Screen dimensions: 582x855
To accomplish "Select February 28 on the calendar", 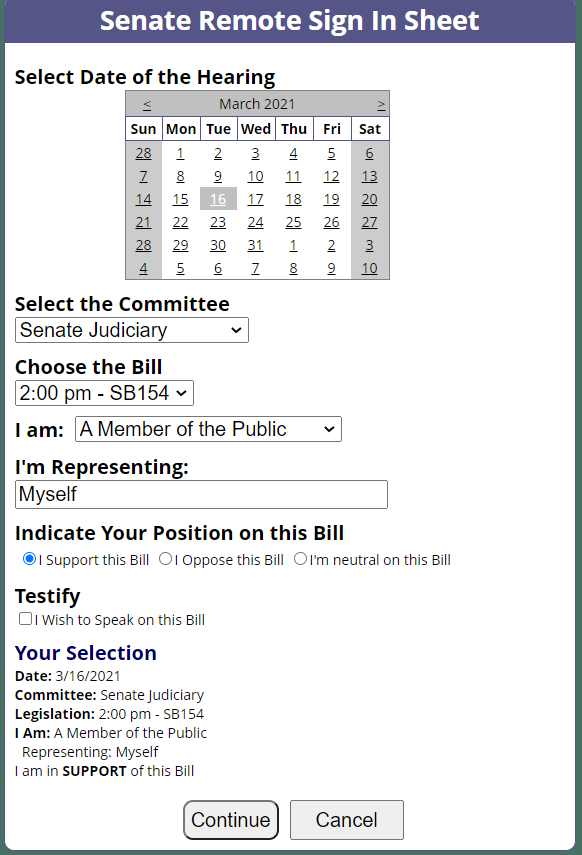I will click(143, 152).
